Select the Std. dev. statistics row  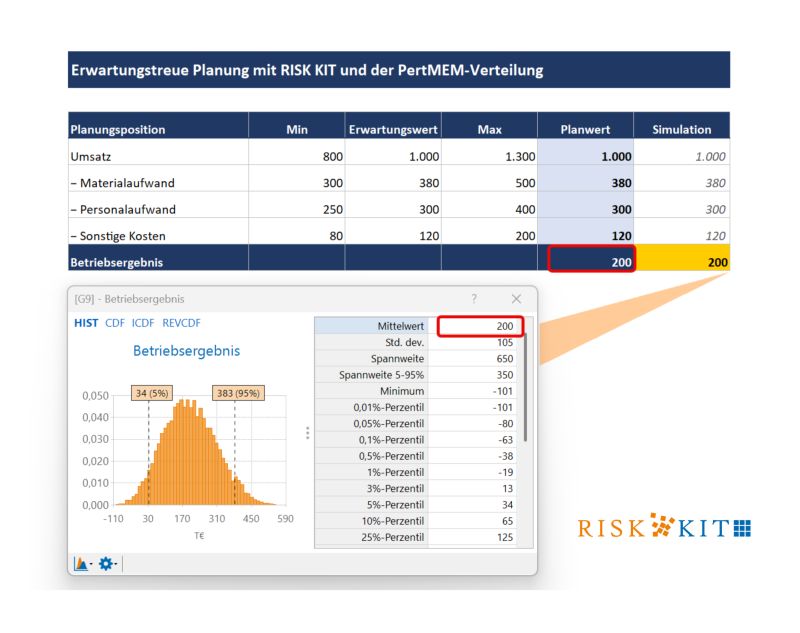418,342
